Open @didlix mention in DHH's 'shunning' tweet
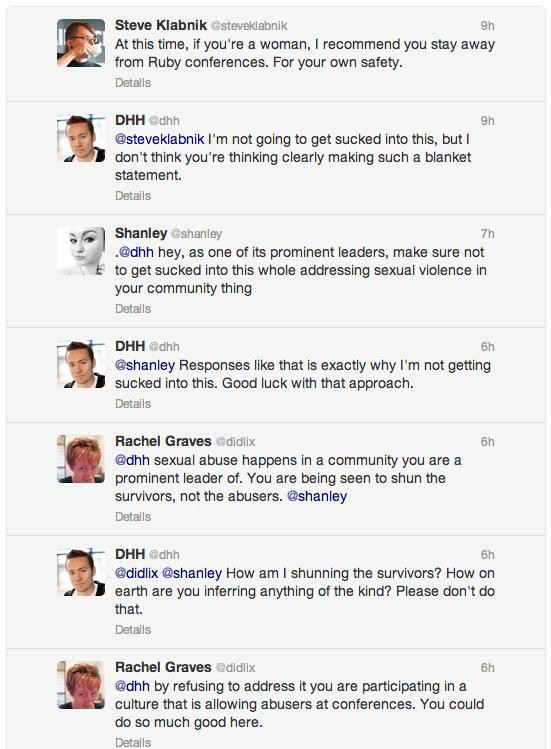551x749 pixels. pos(136,573)
